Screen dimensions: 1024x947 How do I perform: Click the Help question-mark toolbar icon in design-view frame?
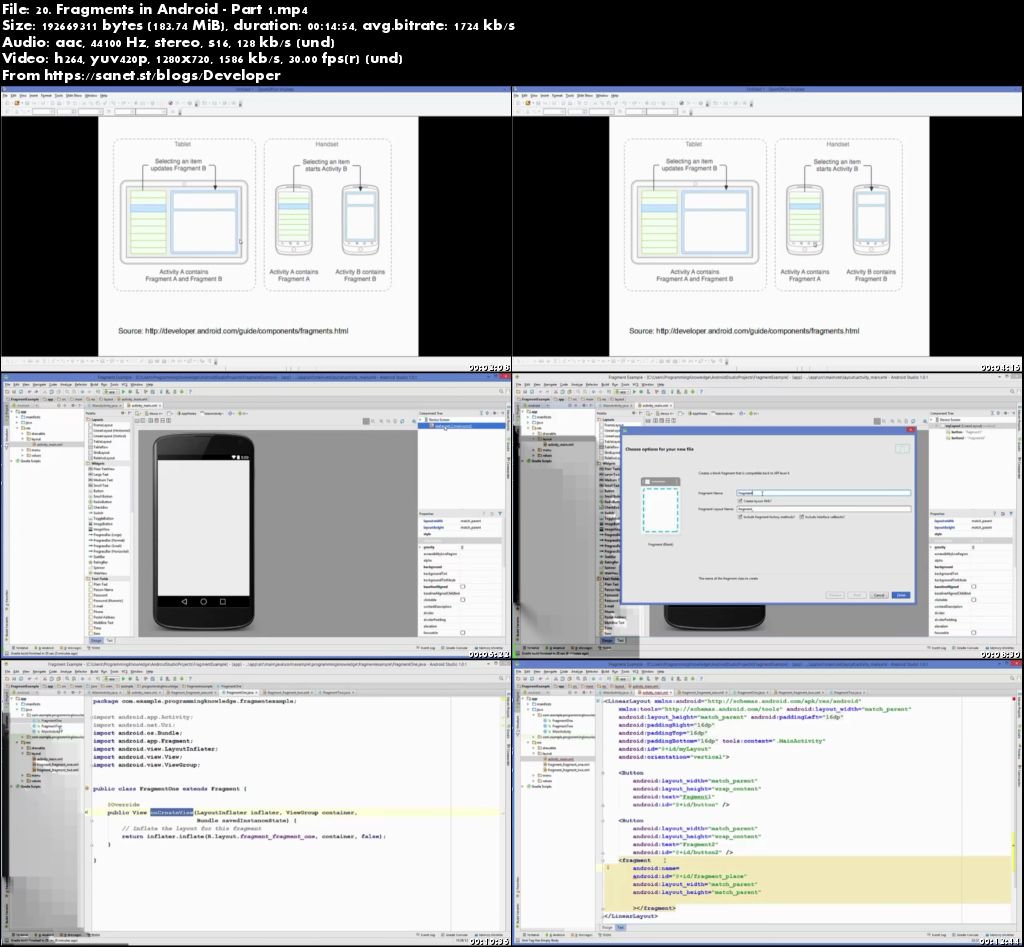[x=190, y=392]
